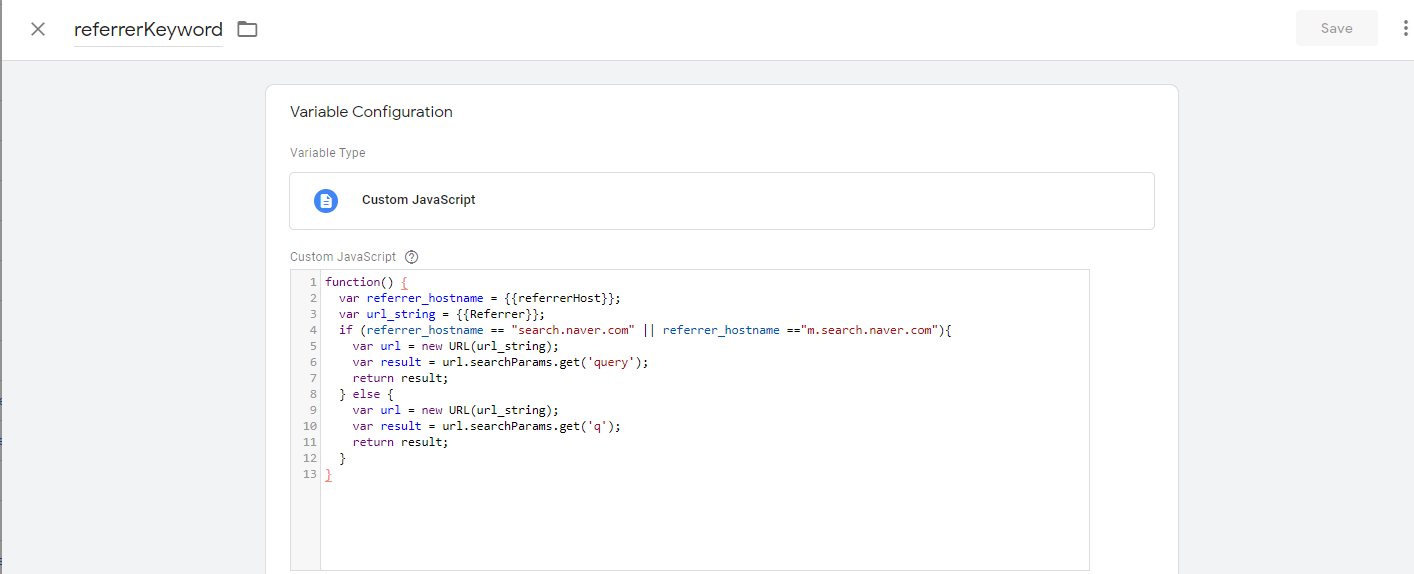Viewport: 1414px width, 574px height.
Task: Click line number 13 in the gutter
Action: pos(310,474)
